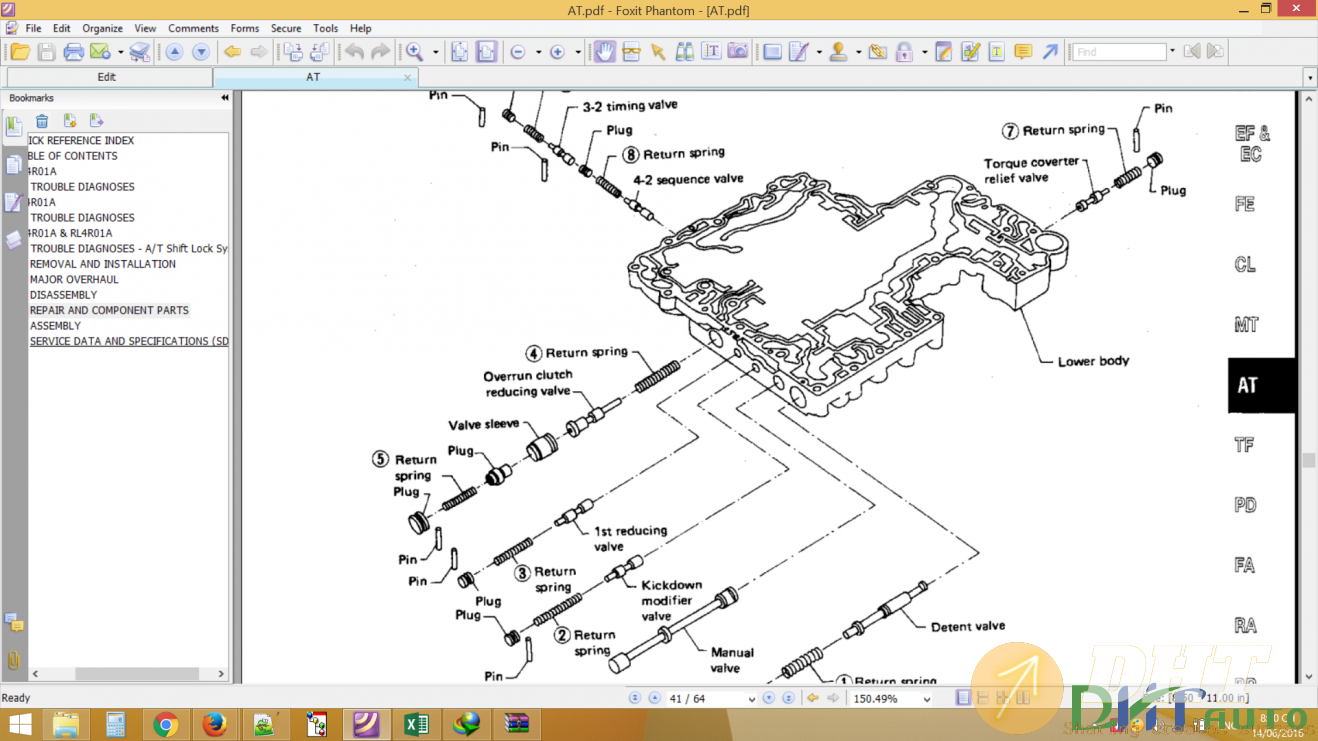Click the Redo arrow icon
The width and height of the screenshot is (1318, 741).
click(380, 52)
